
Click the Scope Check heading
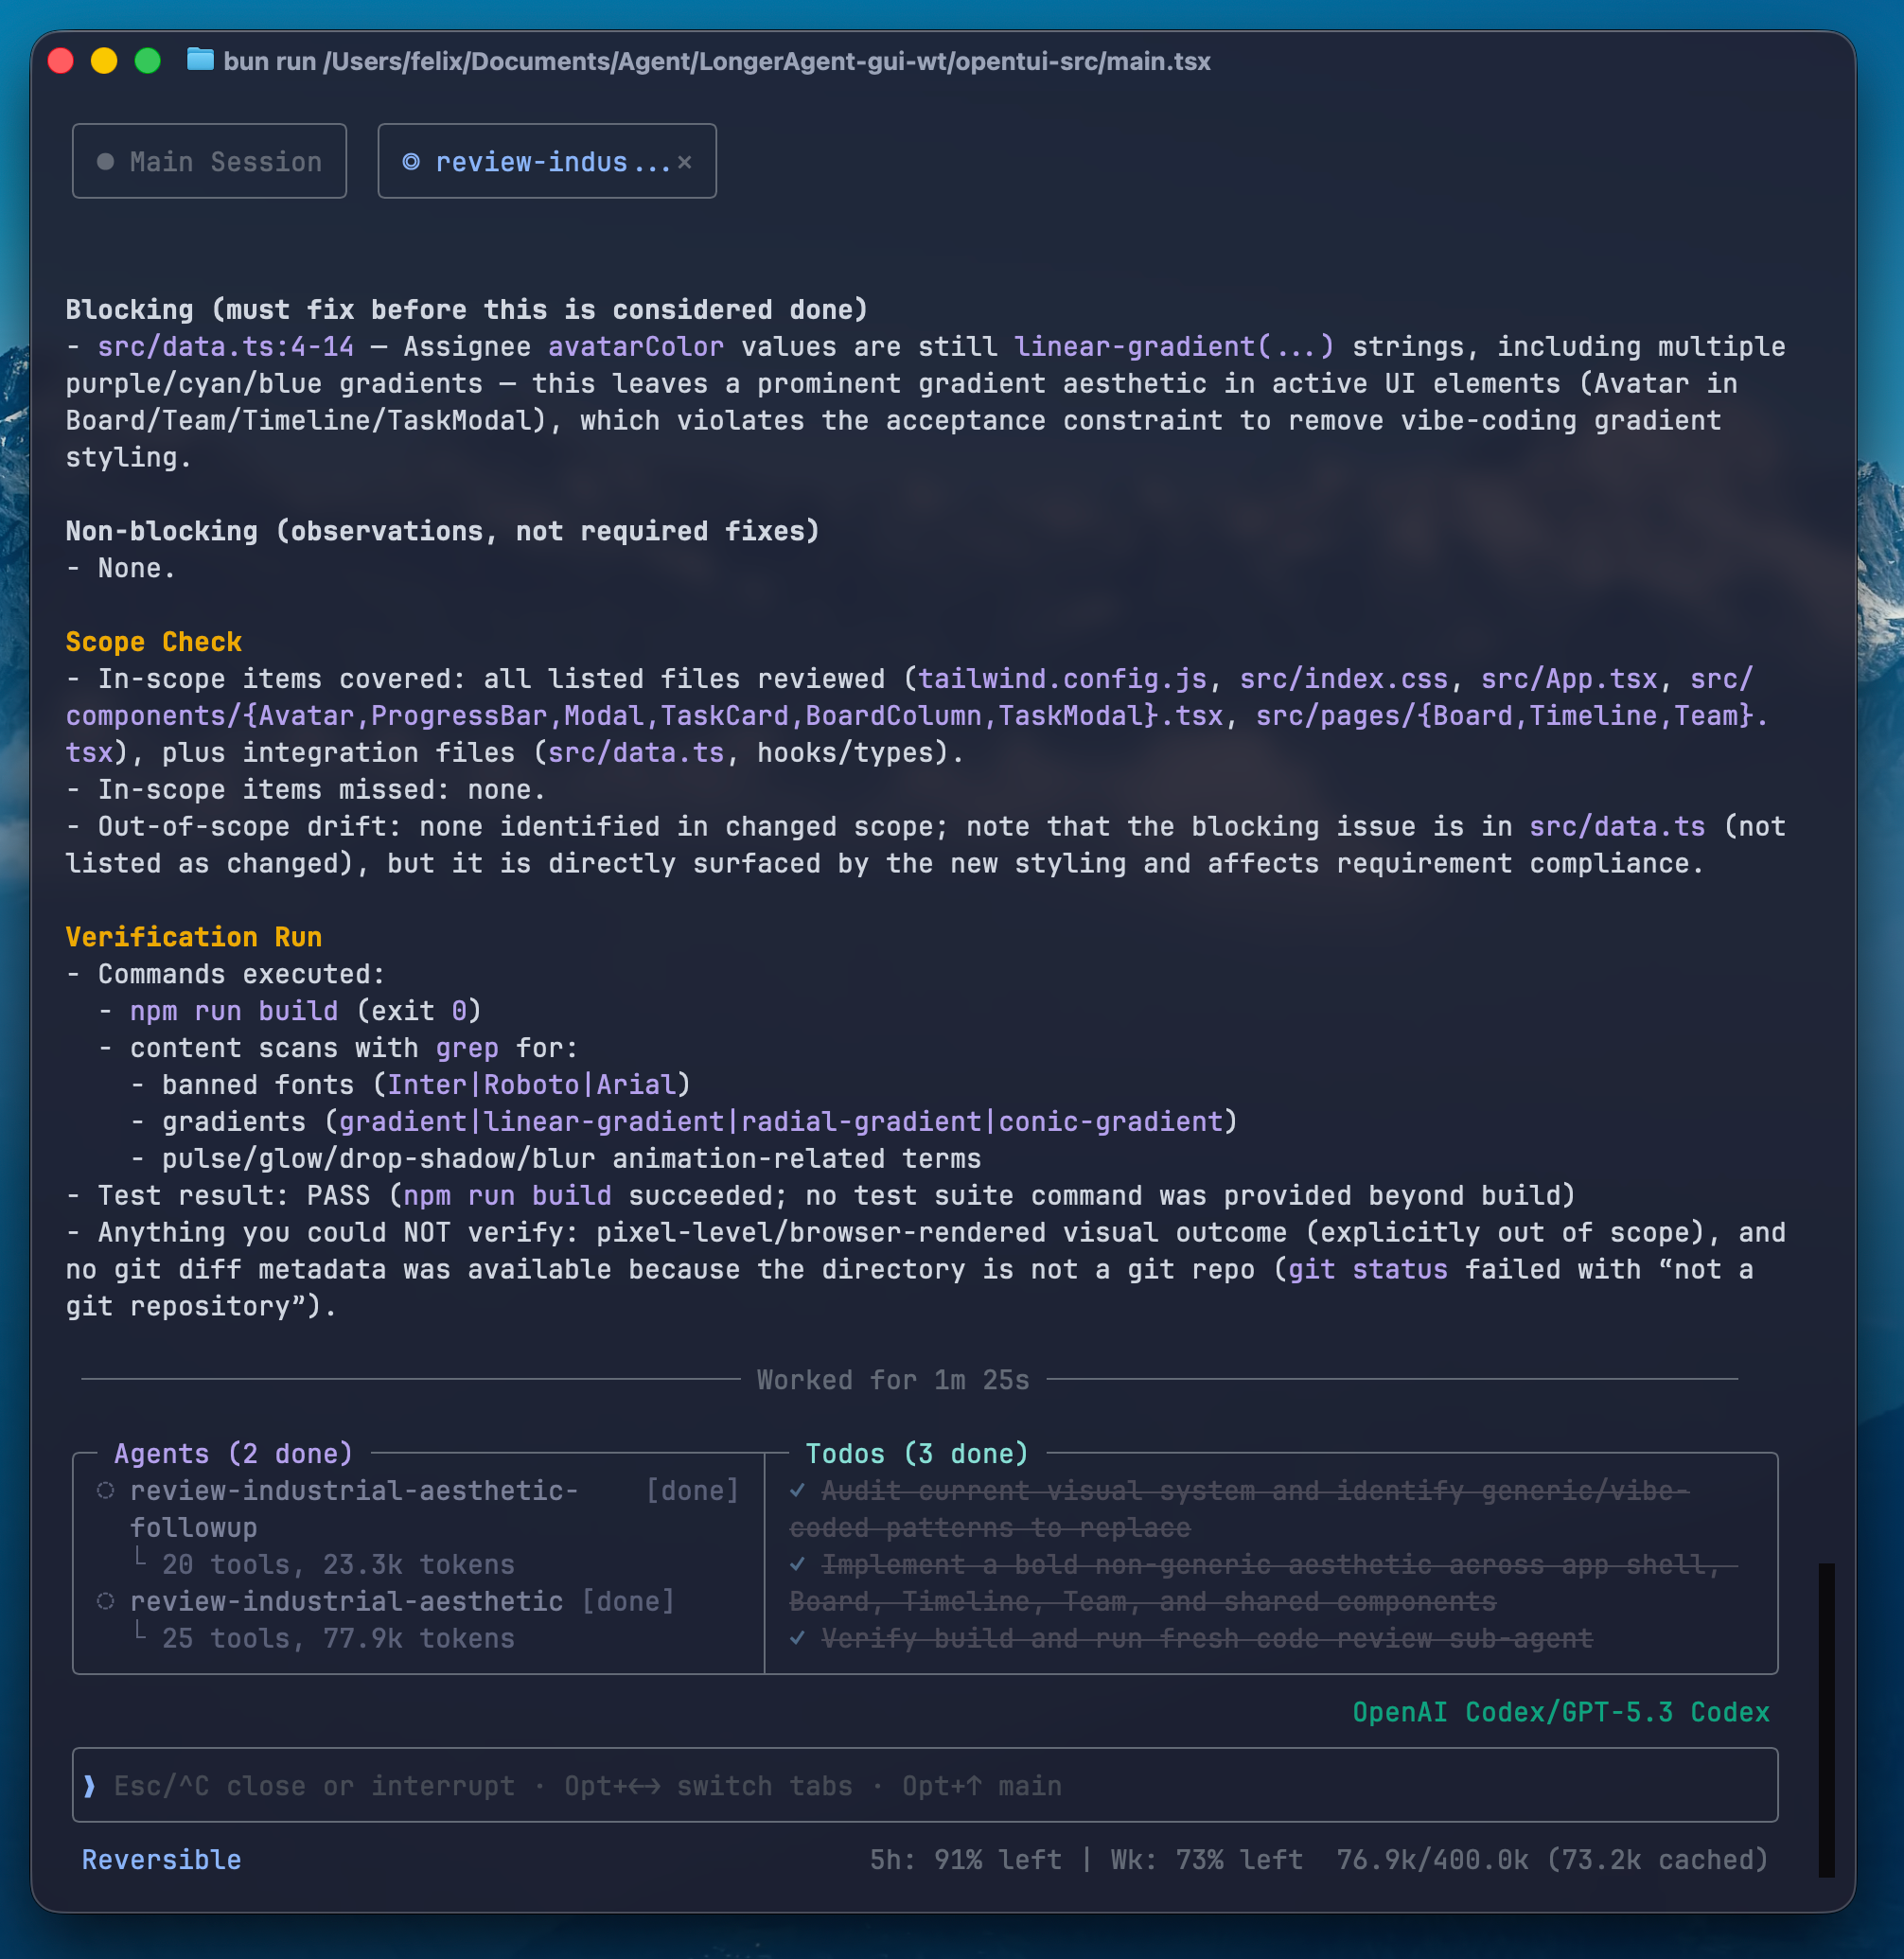[x=154, y=641]
